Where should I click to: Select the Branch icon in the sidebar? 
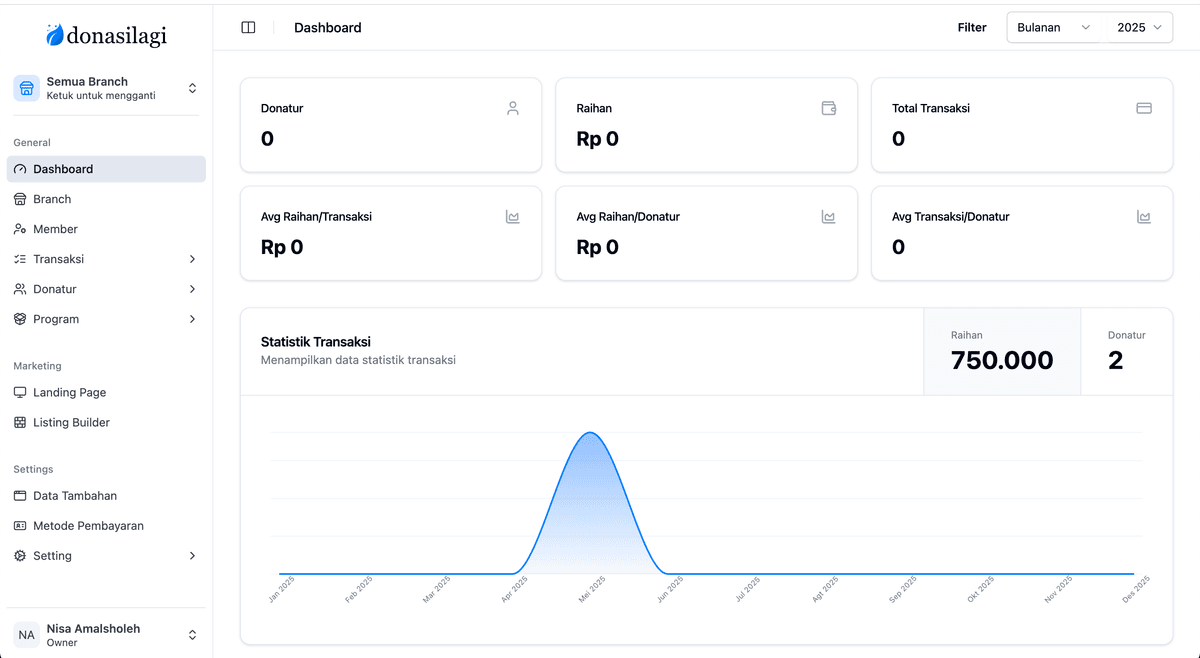pyautogui.click(x=21, y=198)
